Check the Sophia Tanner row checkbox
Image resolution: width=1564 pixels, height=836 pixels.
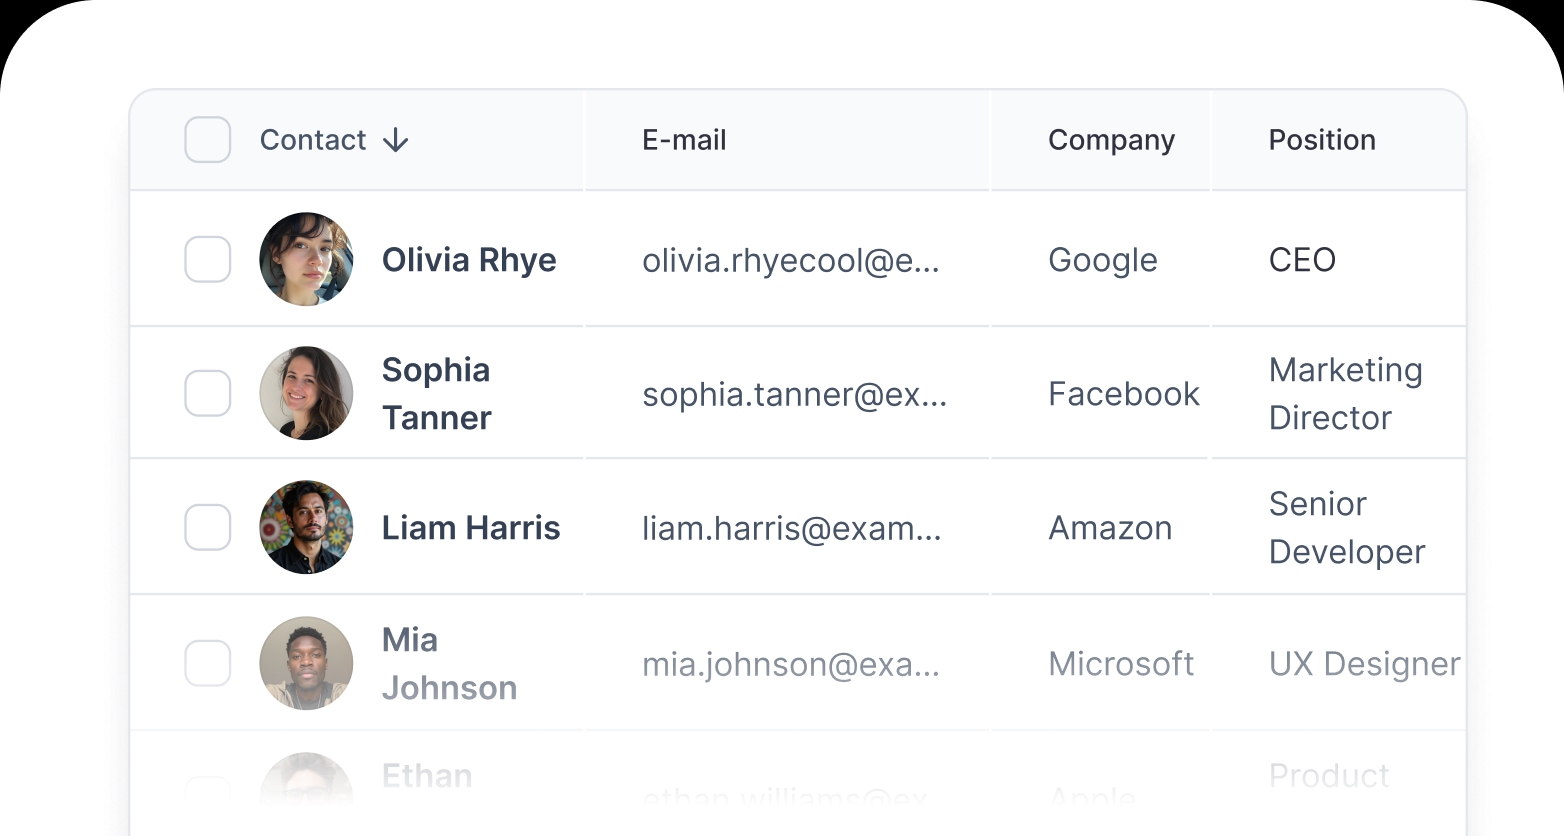click(x=208, y=393)
